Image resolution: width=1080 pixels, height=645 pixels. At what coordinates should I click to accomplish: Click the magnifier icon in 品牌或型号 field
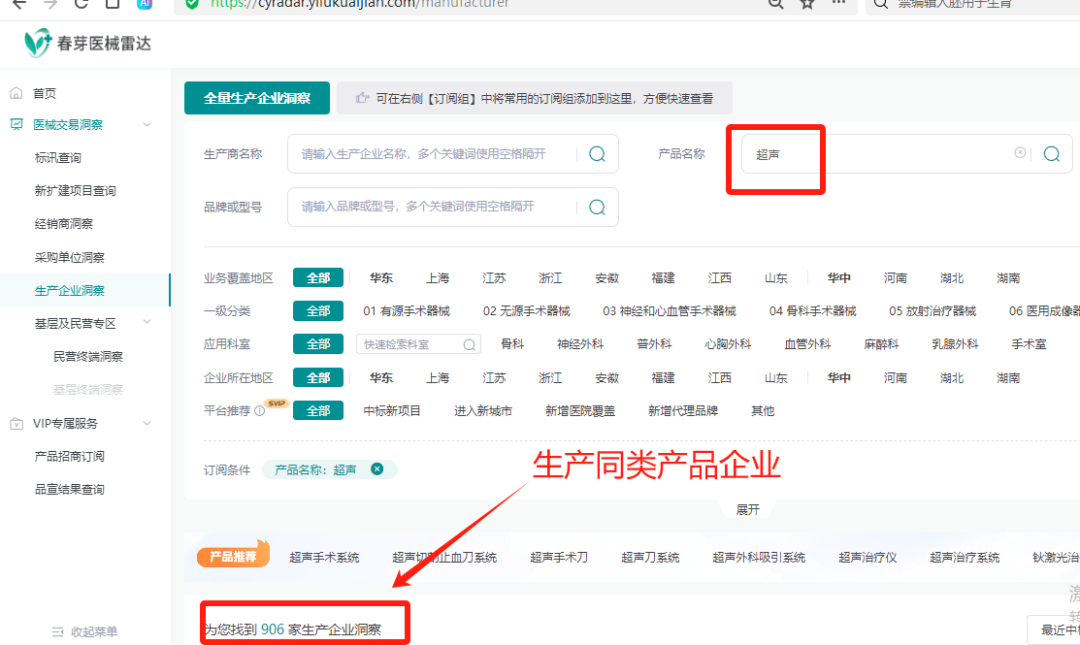597,207
